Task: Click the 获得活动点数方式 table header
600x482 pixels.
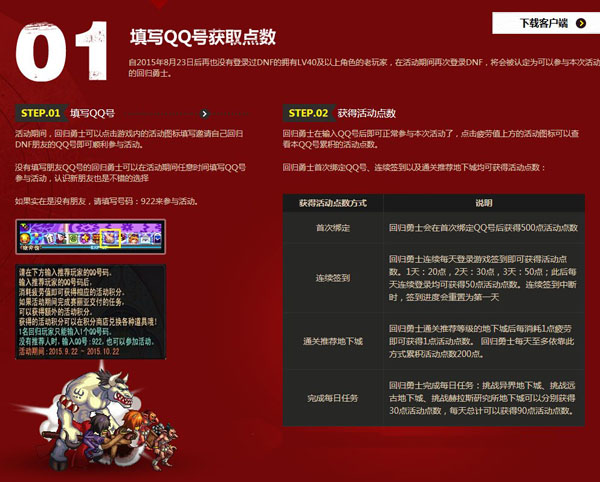Action: coord(333,203)
